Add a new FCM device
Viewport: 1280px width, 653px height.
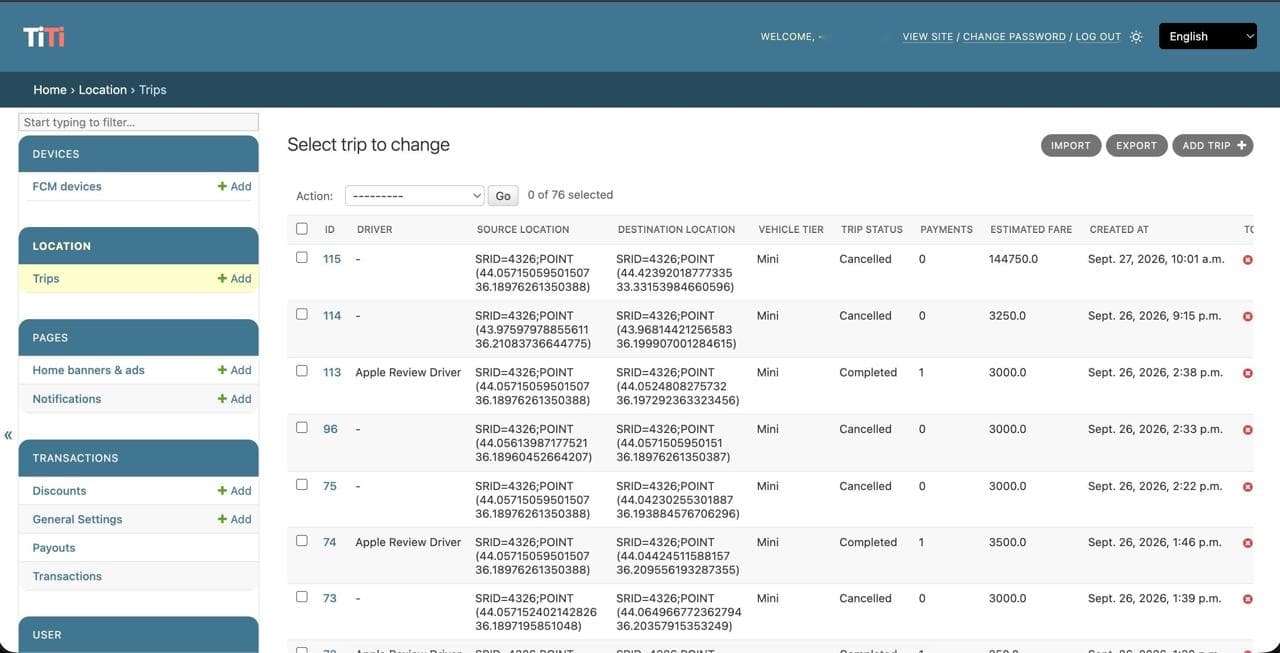[234, 186]
